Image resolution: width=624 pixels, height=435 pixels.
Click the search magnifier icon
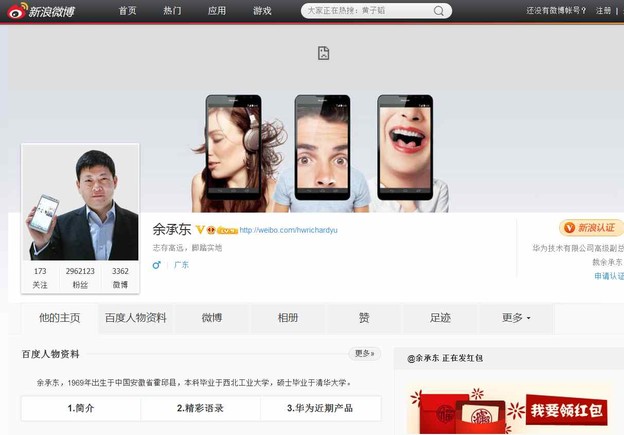click(x=439, y=11)
